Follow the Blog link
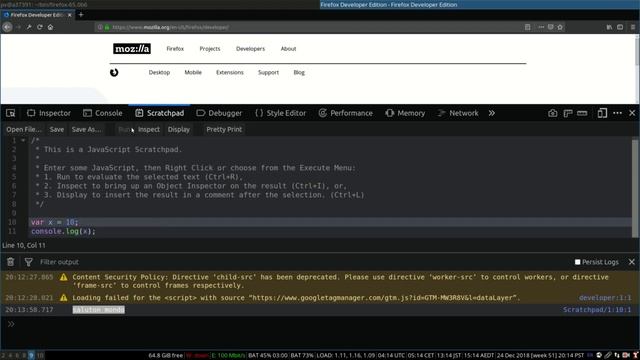 coord(299,72)
